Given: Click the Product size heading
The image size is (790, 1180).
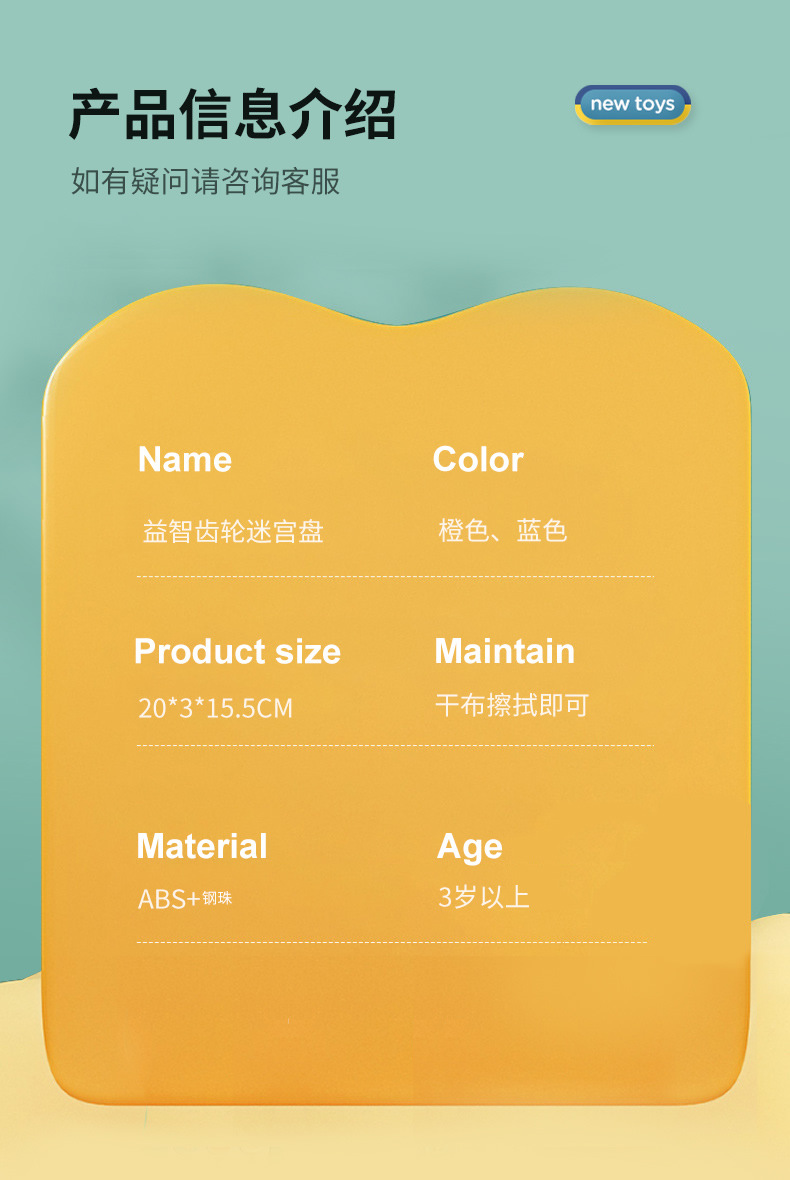Looking at the screenshot, I should [x=237, y=652].
